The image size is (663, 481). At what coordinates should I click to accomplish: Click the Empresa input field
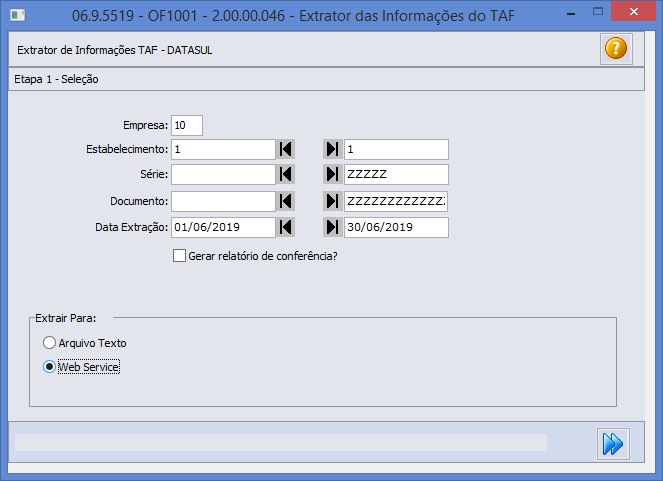click(187, 125)
